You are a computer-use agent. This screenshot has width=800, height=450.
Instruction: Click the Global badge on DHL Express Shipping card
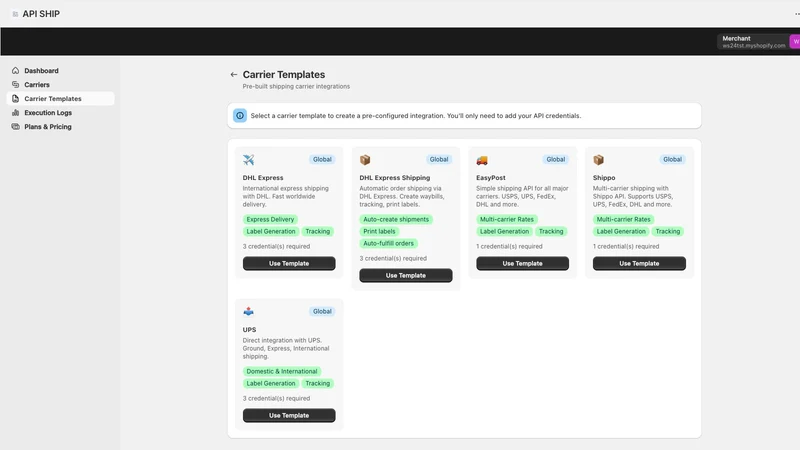tap(439, 159)
